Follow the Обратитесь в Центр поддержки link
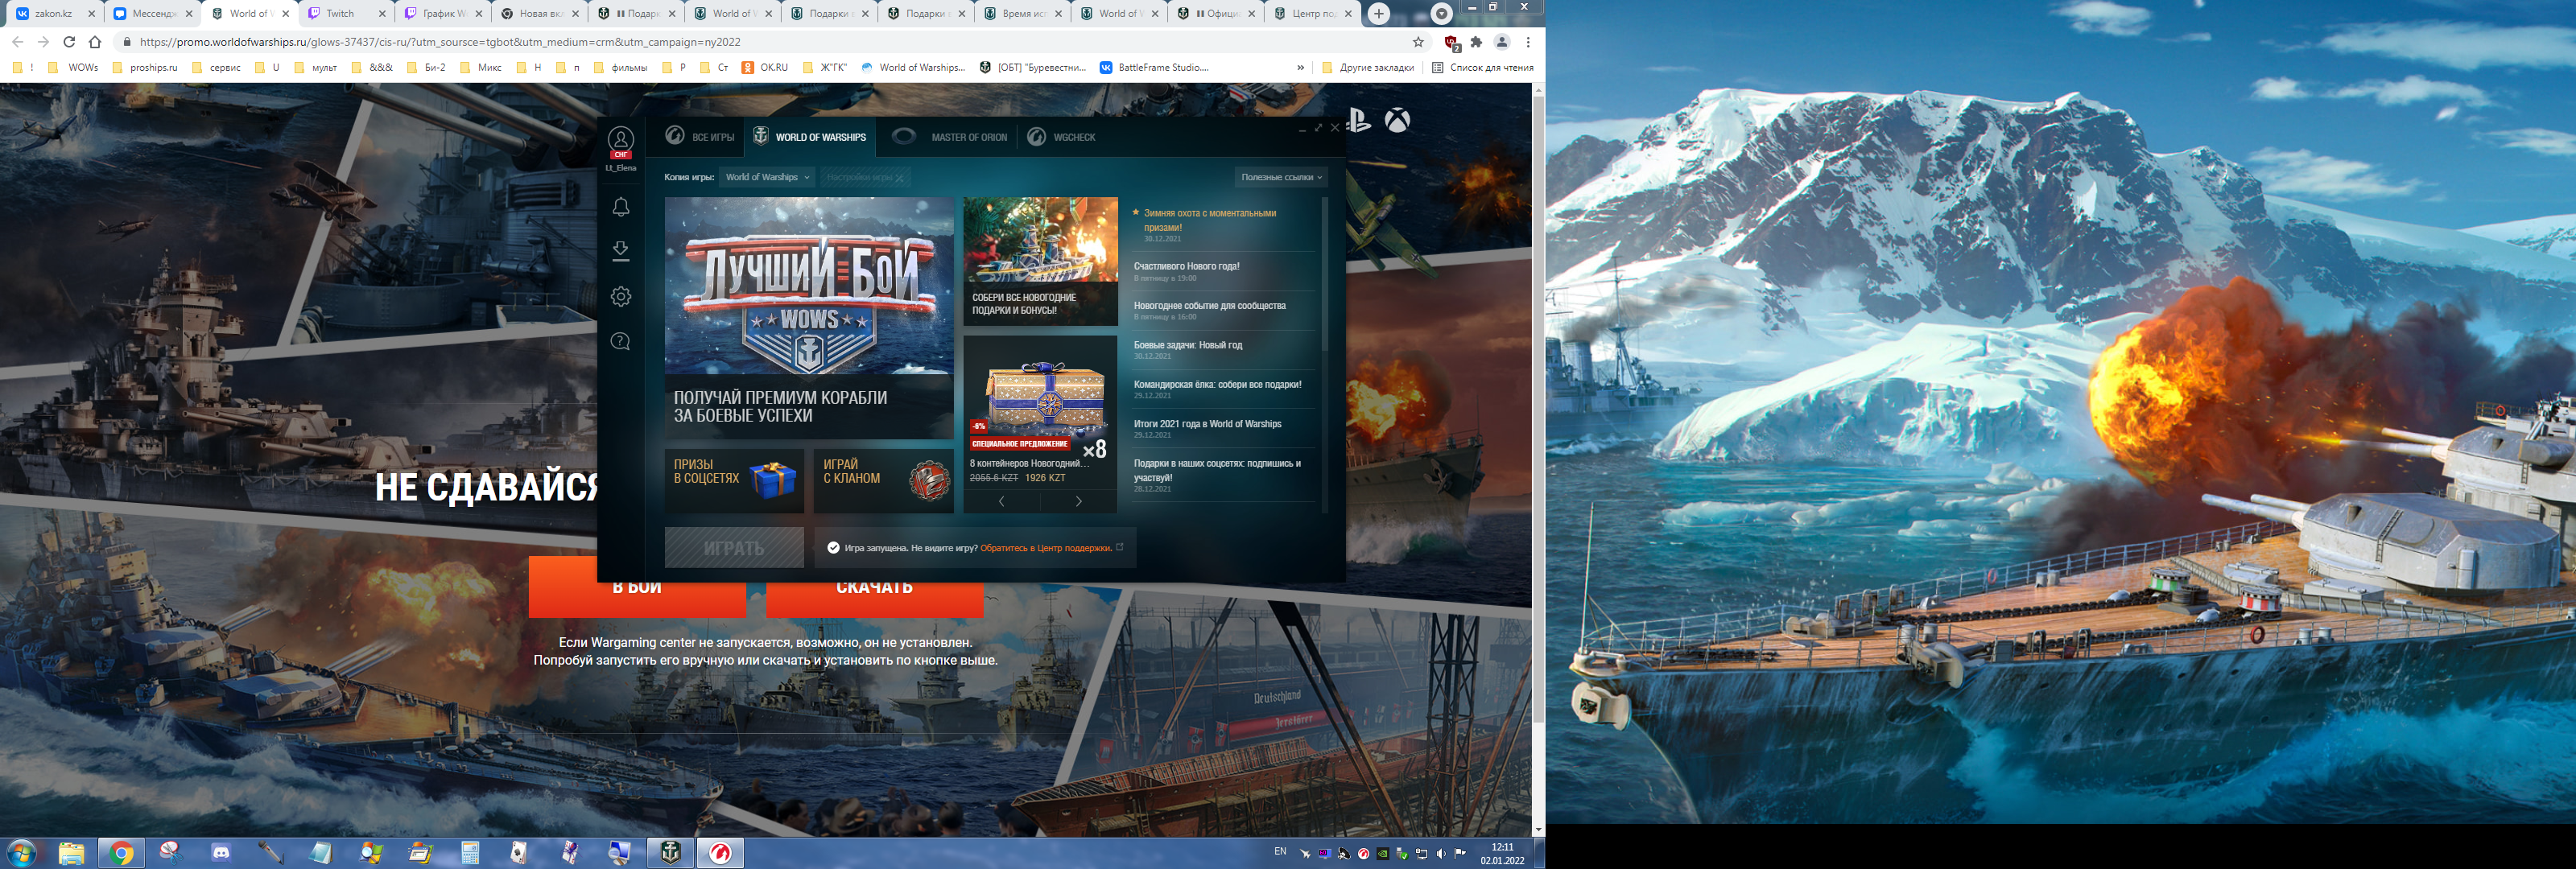The width and height of the screenshot is (2576, 869). pyautogui.click(x=1046, y=548)
